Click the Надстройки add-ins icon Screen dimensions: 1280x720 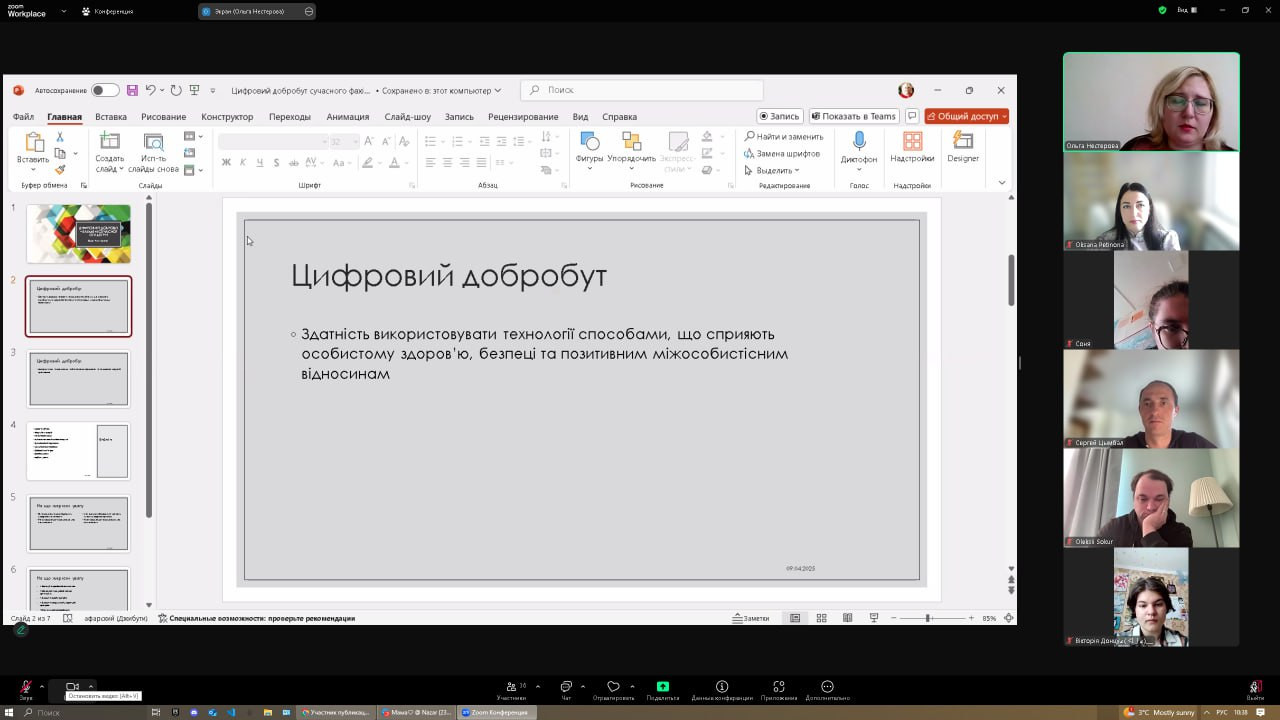[x=912, y=142]
